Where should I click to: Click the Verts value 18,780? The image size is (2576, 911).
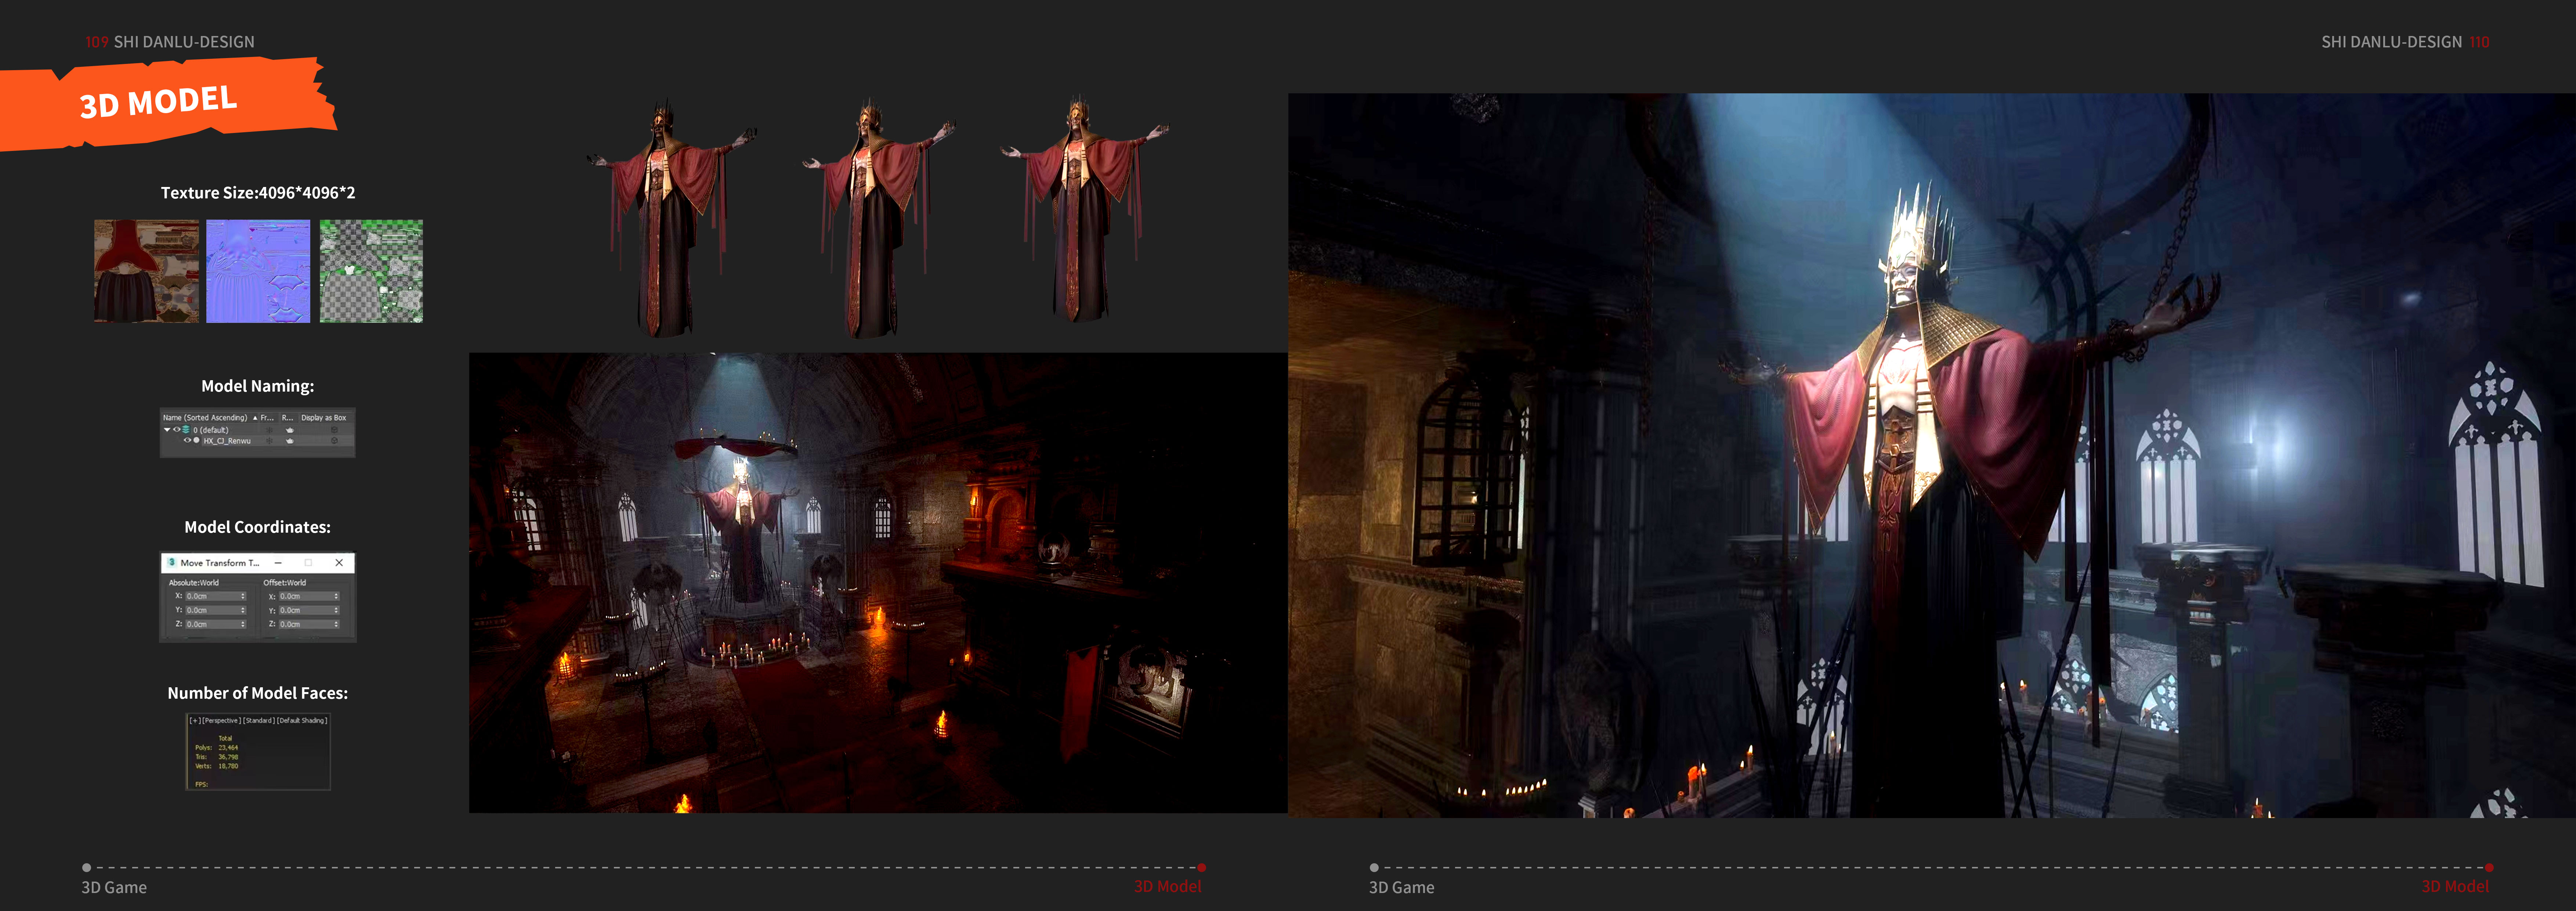click(228, 766)
